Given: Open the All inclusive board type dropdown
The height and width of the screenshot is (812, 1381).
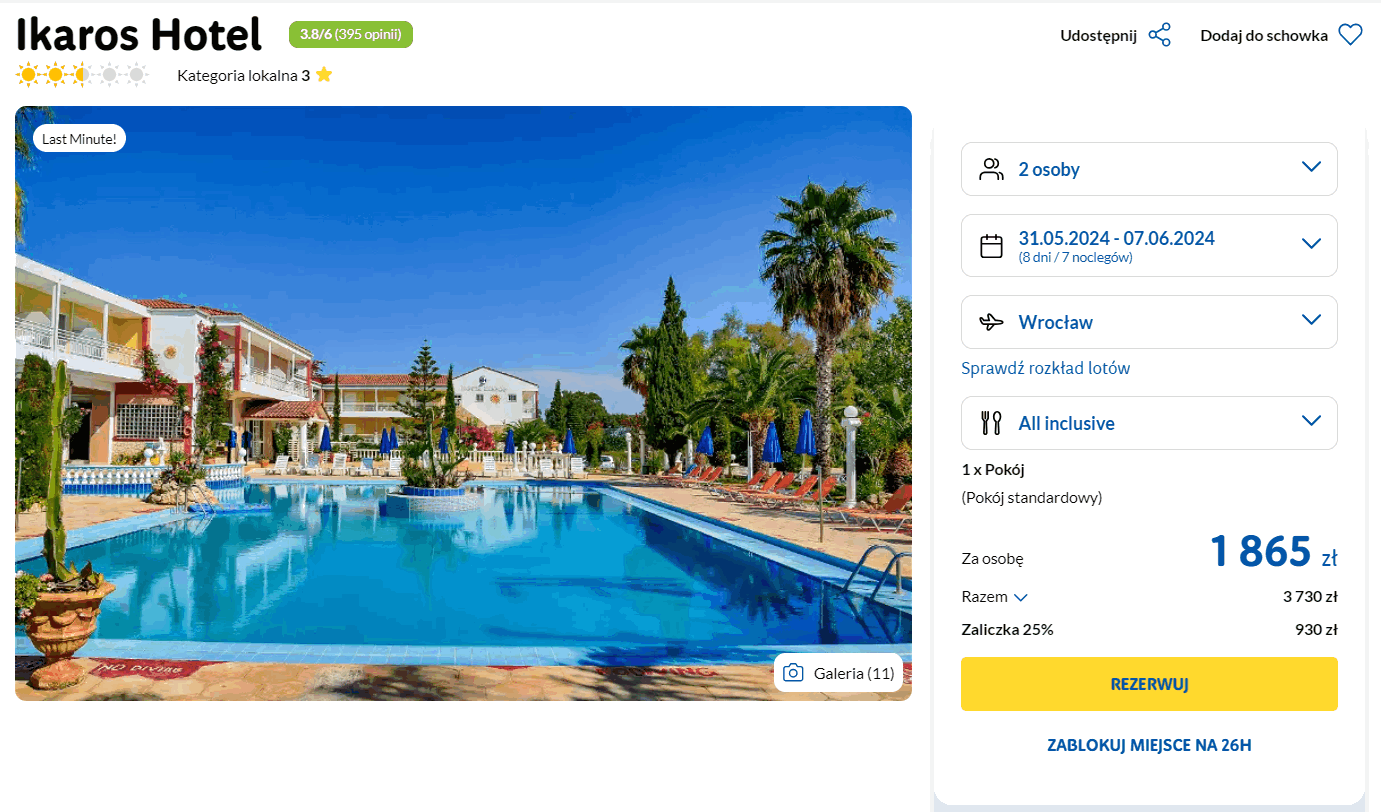Looking at the screenshot, I should [1149, 423].
